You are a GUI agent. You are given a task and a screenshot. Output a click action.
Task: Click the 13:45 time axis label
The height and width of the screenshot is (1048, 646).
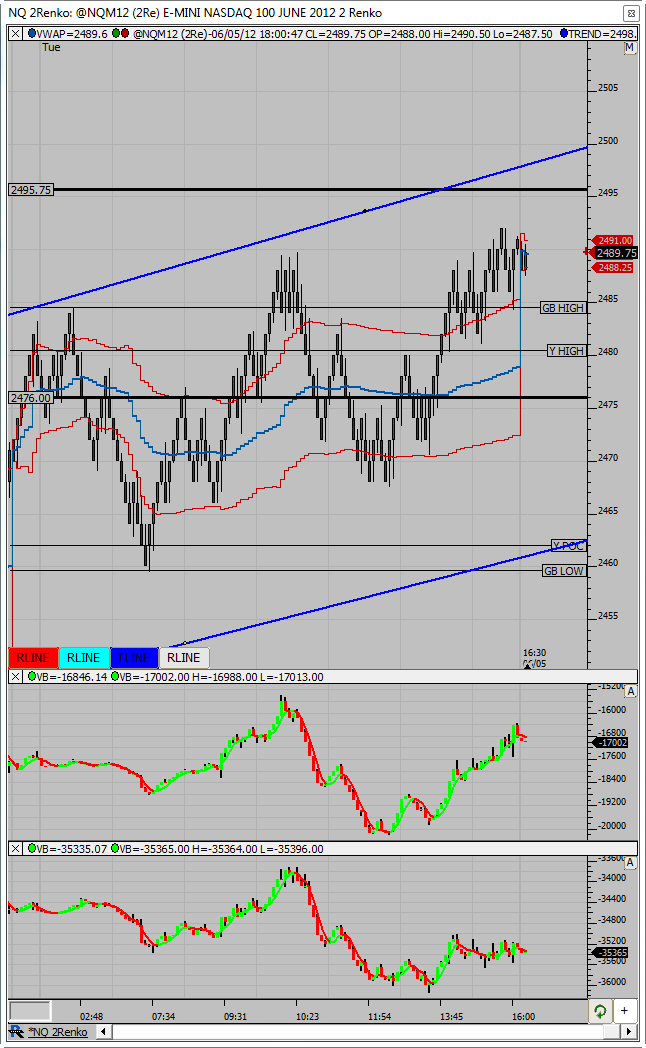click(452, 1017)
